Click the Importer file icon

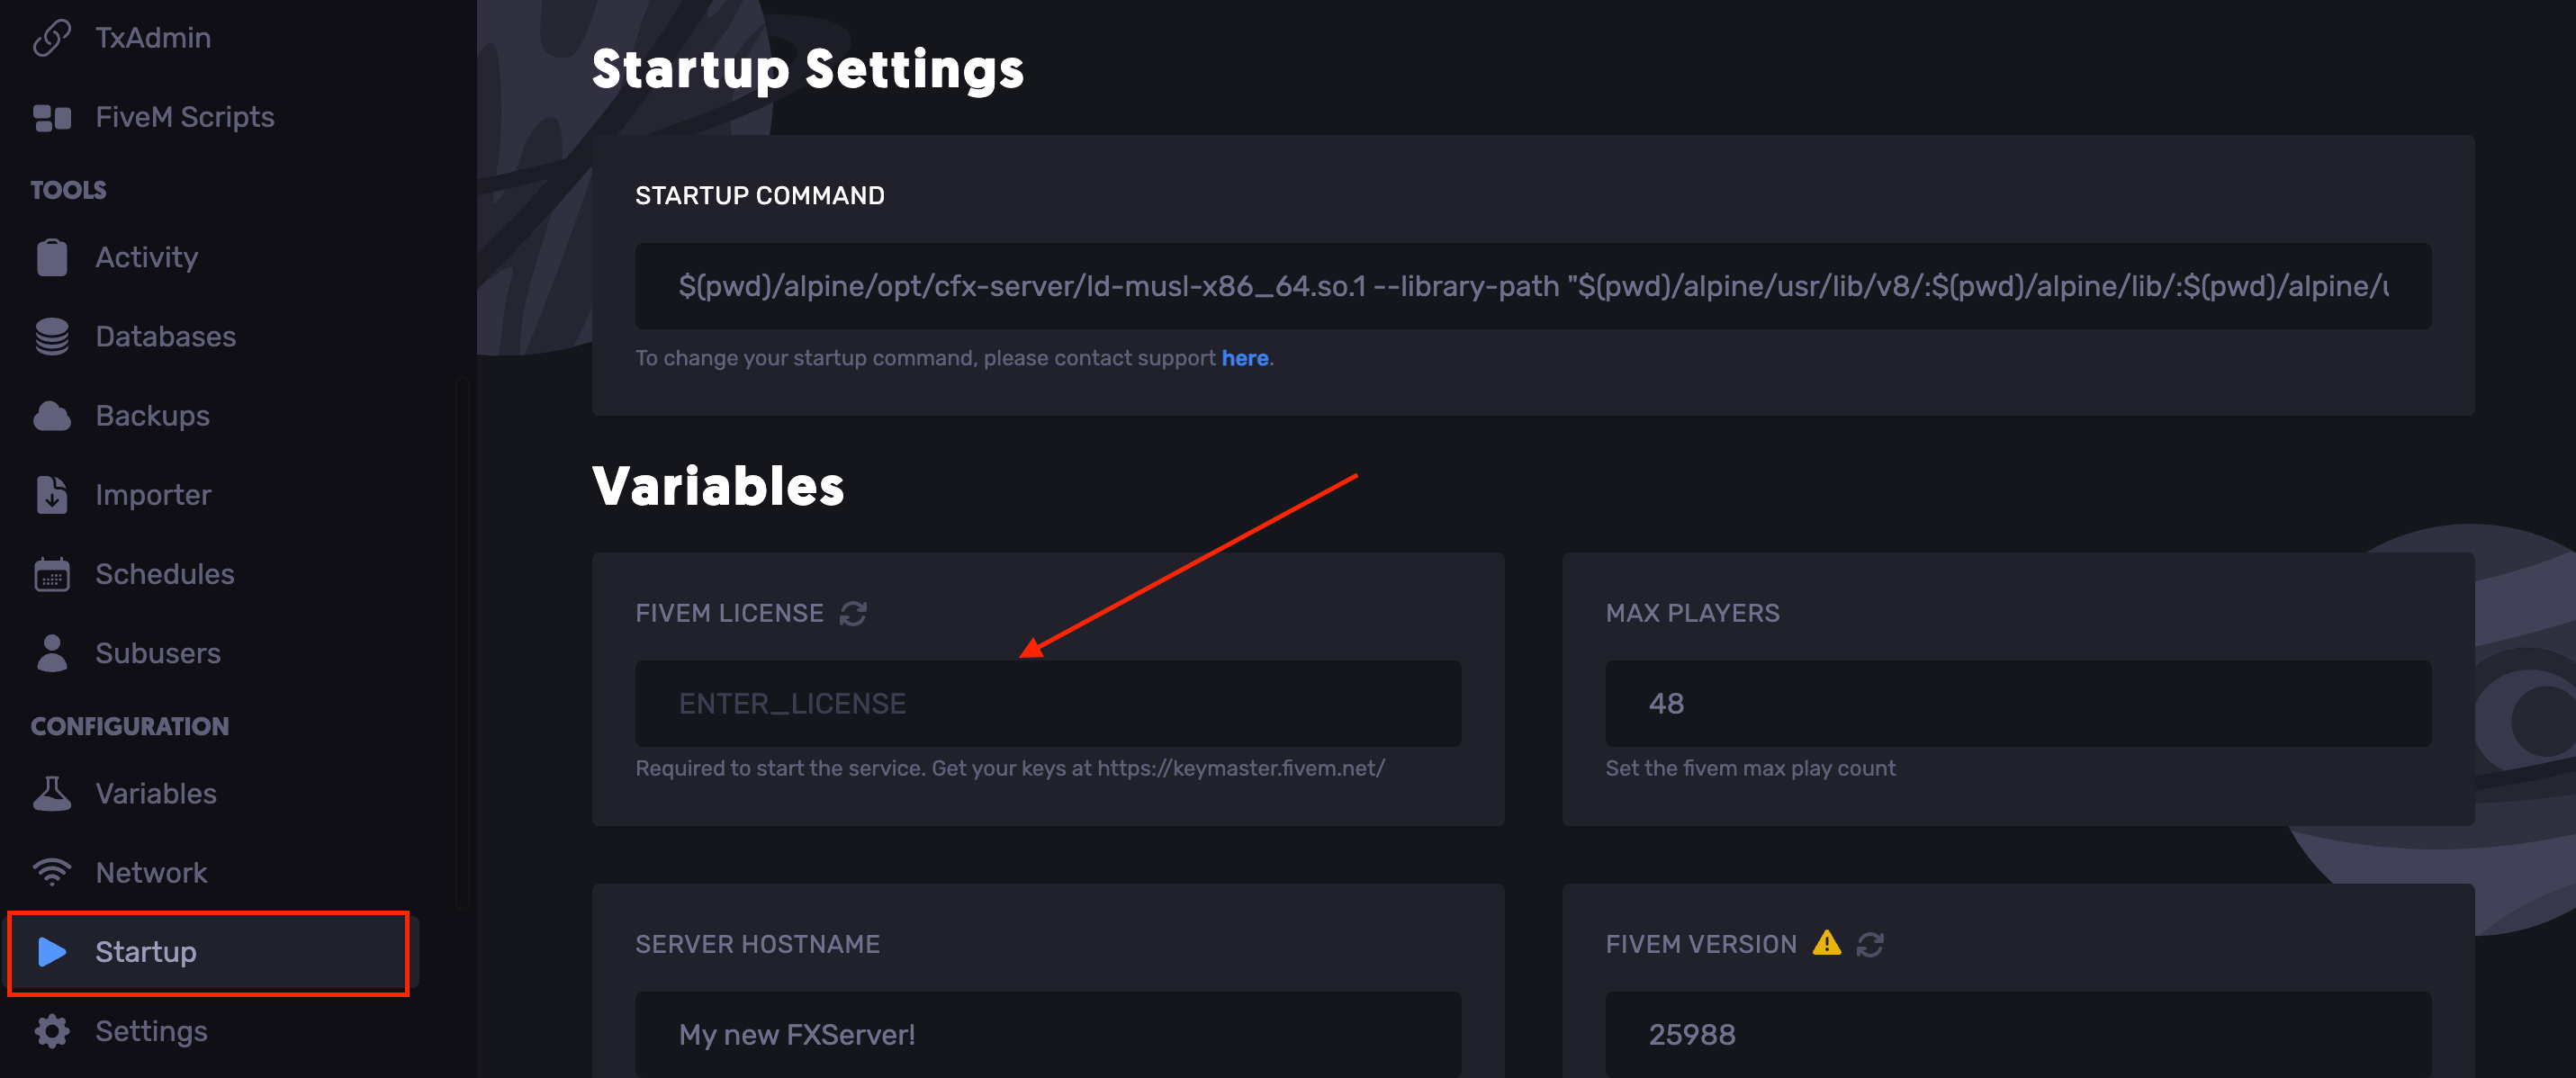click(x=52, y=495)
